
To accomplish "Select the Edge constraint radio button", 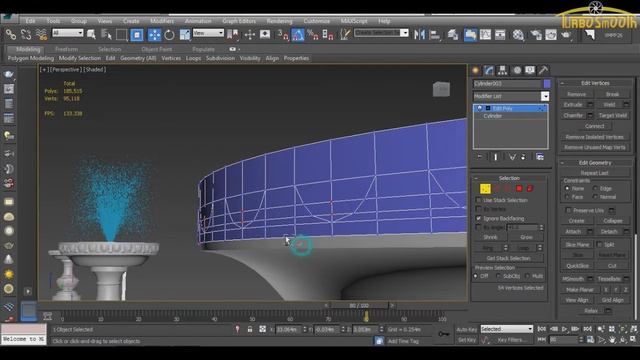I will click(596, 188).
